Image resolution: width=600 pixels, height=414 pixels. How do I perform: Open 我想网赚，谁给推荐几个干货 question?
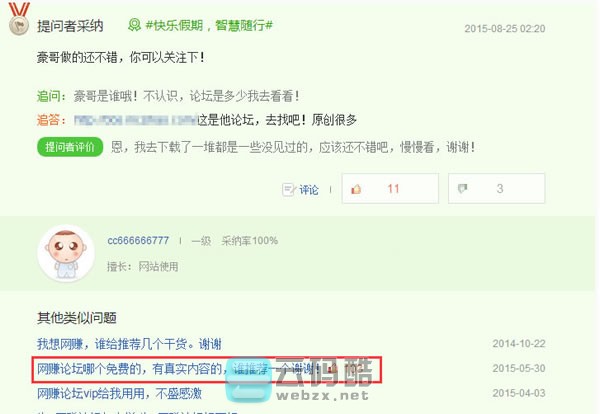click(129, 344)
